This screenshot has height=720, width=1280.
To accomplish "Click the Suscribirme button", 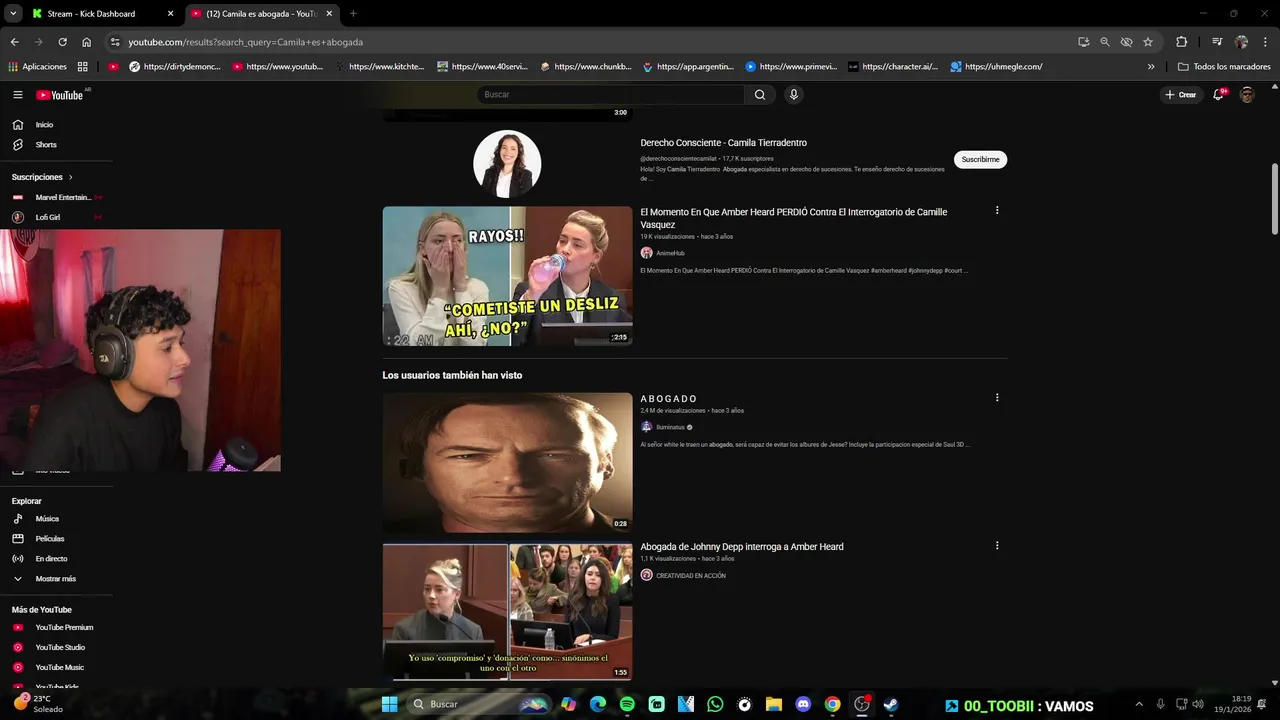I will point(980,159).
